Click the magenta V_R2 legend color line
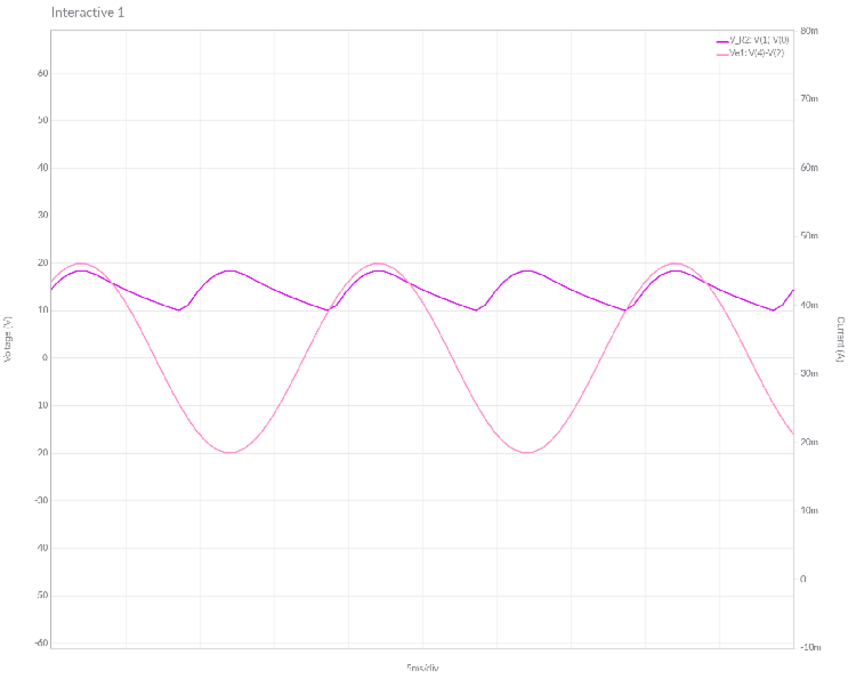 [722, 41]
